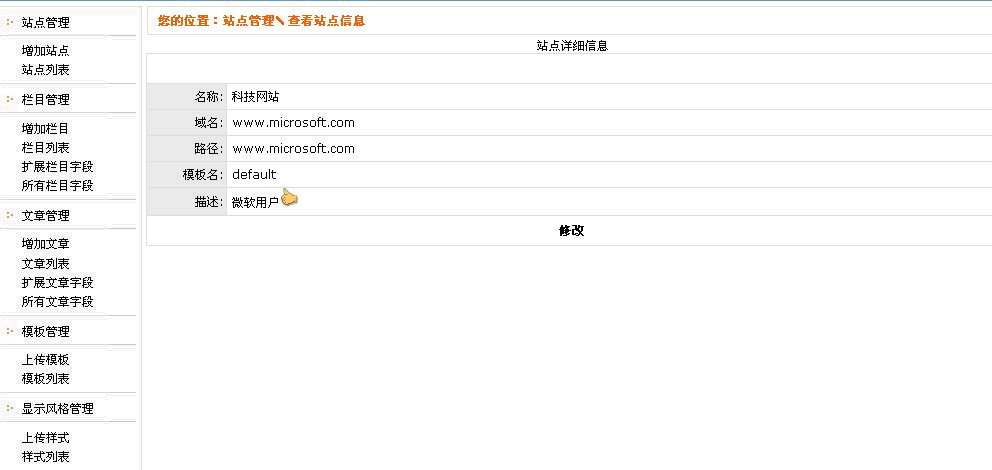Expand the 站点管理 section header
Viewport: 992px width, 470px height.
click(46, 22)
